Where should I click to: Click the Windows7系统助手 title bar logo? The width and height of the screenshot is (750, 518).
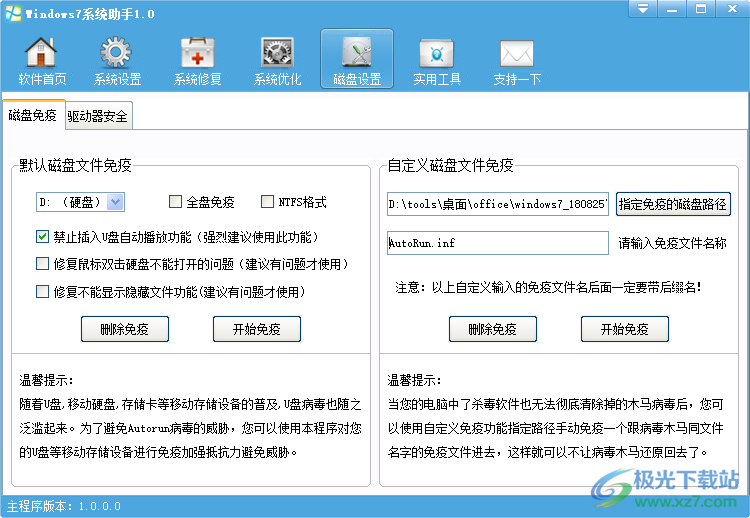[x=13, y=13]
